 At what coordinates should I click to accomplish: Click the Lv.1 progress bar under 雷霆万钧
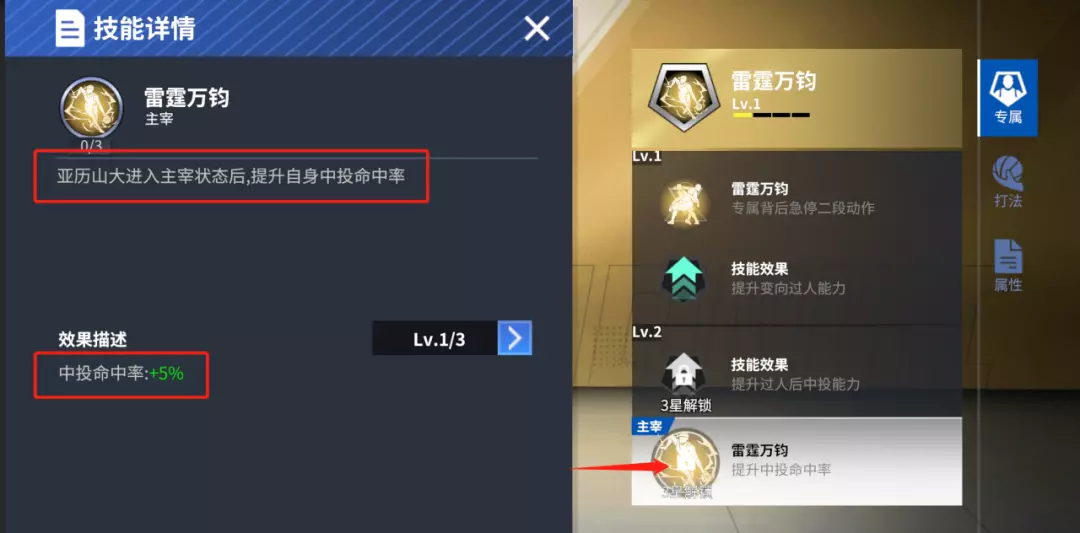pyautogui.click(x=771, y=115)
